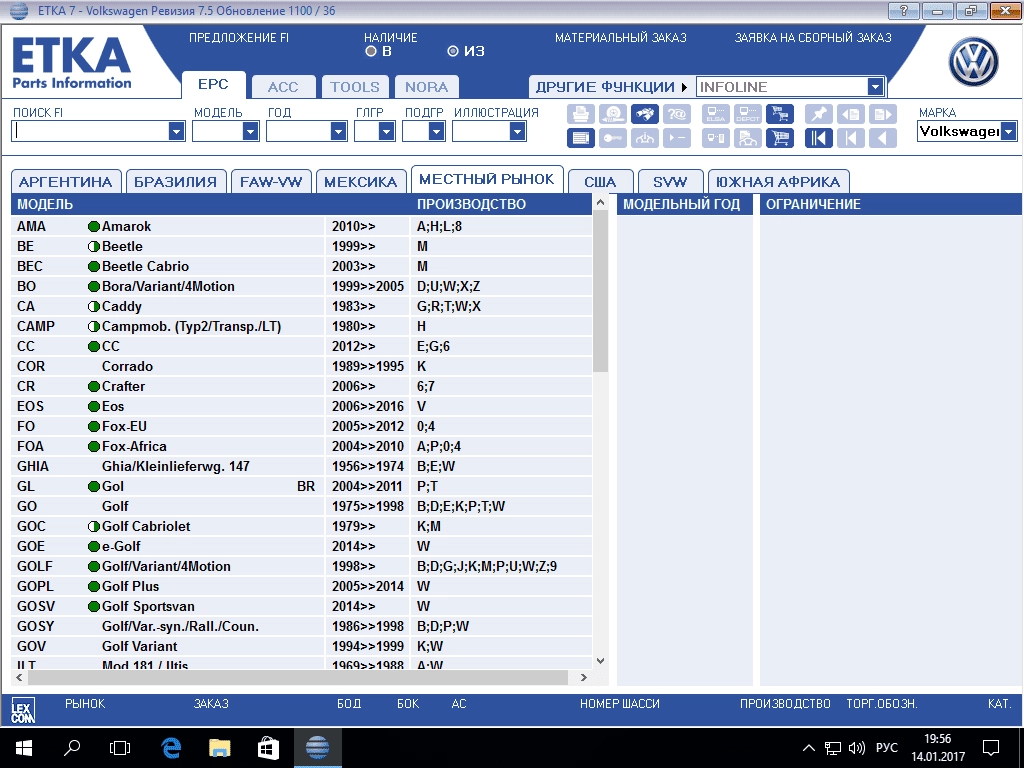The height and width of the screenshot is (768, 1024).
Task: Open the wheel and tire function icon
Action: click(613, 114)
